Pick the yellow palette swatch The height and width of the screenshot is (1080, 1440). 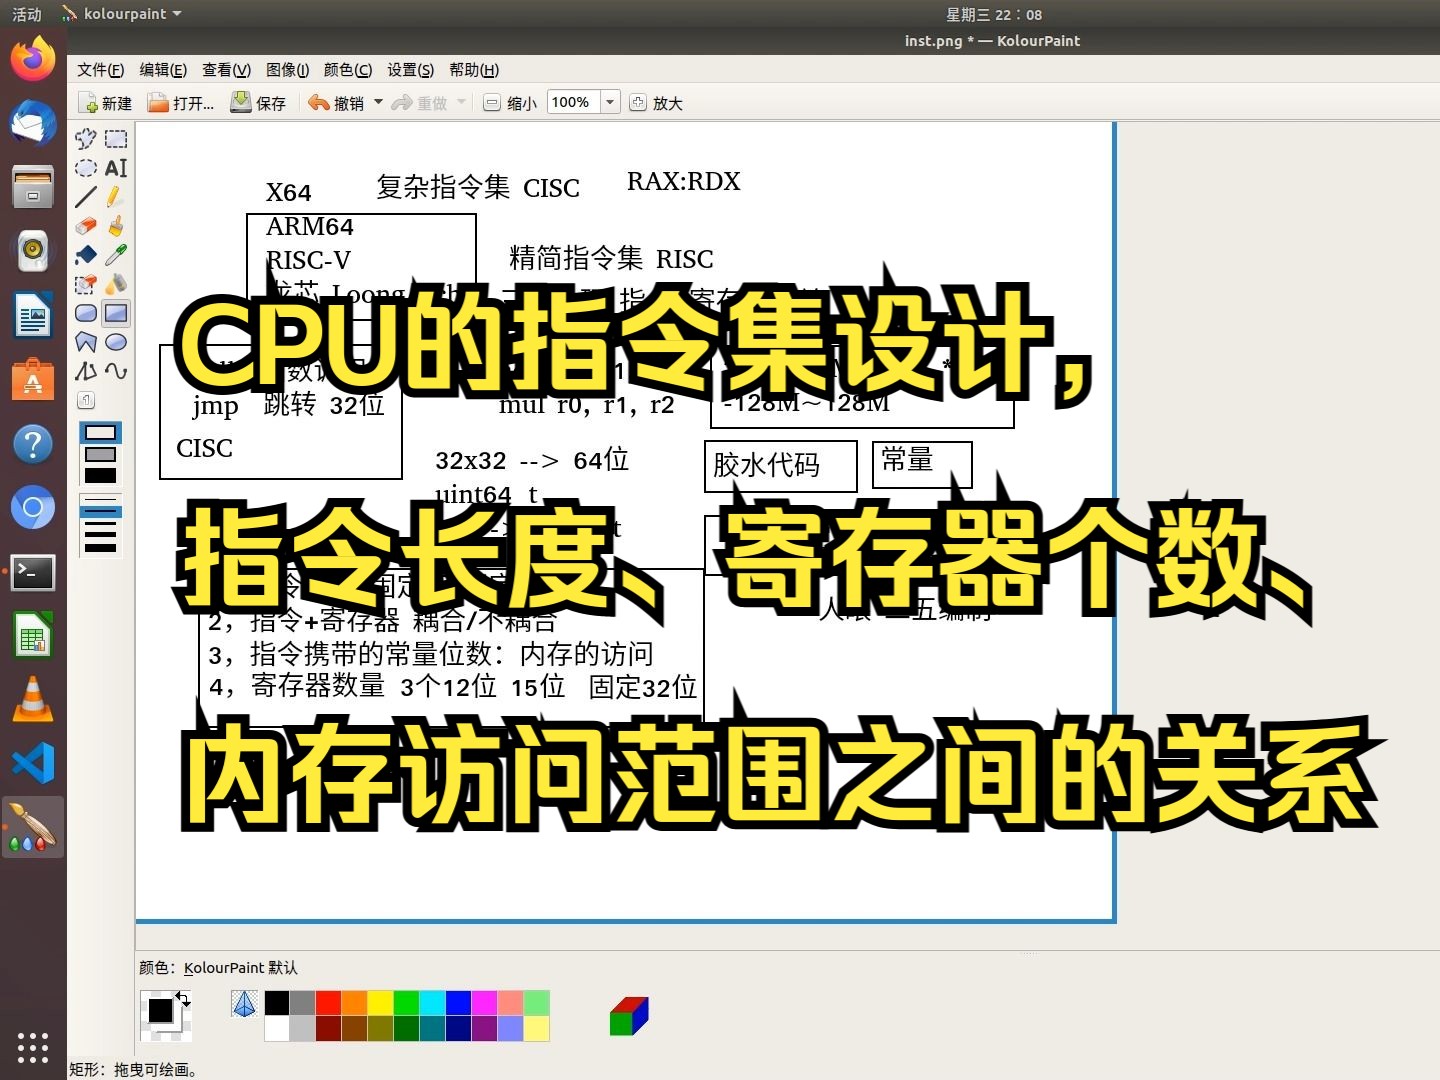coord(380,1003)
